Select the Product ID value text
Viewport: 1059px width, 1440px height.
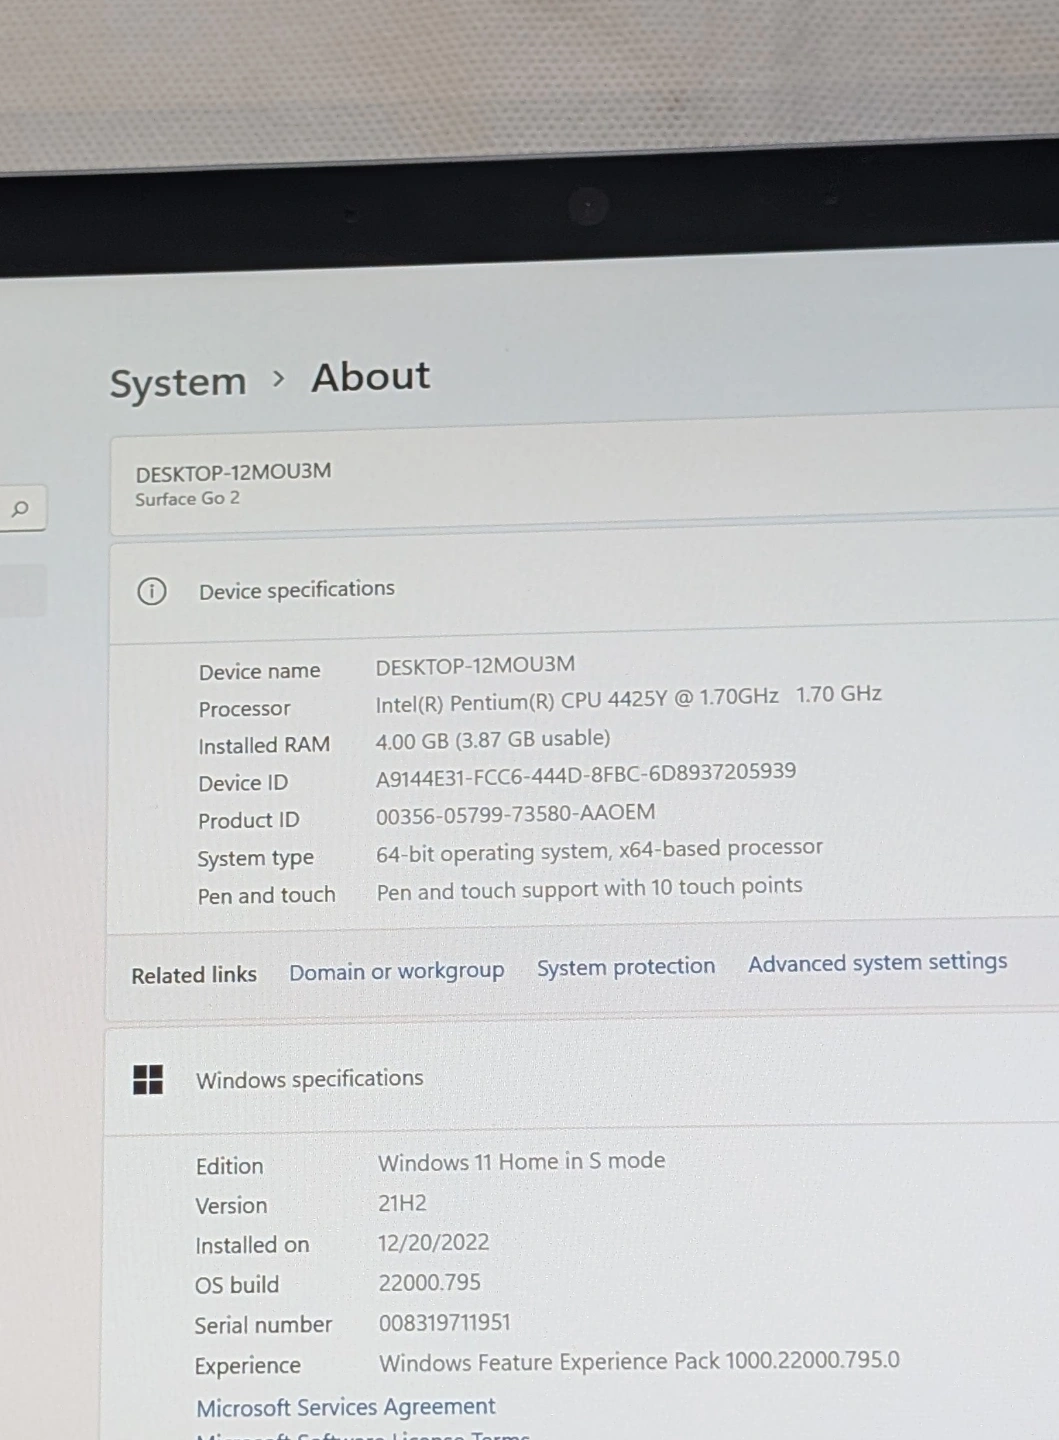(515, 814)
